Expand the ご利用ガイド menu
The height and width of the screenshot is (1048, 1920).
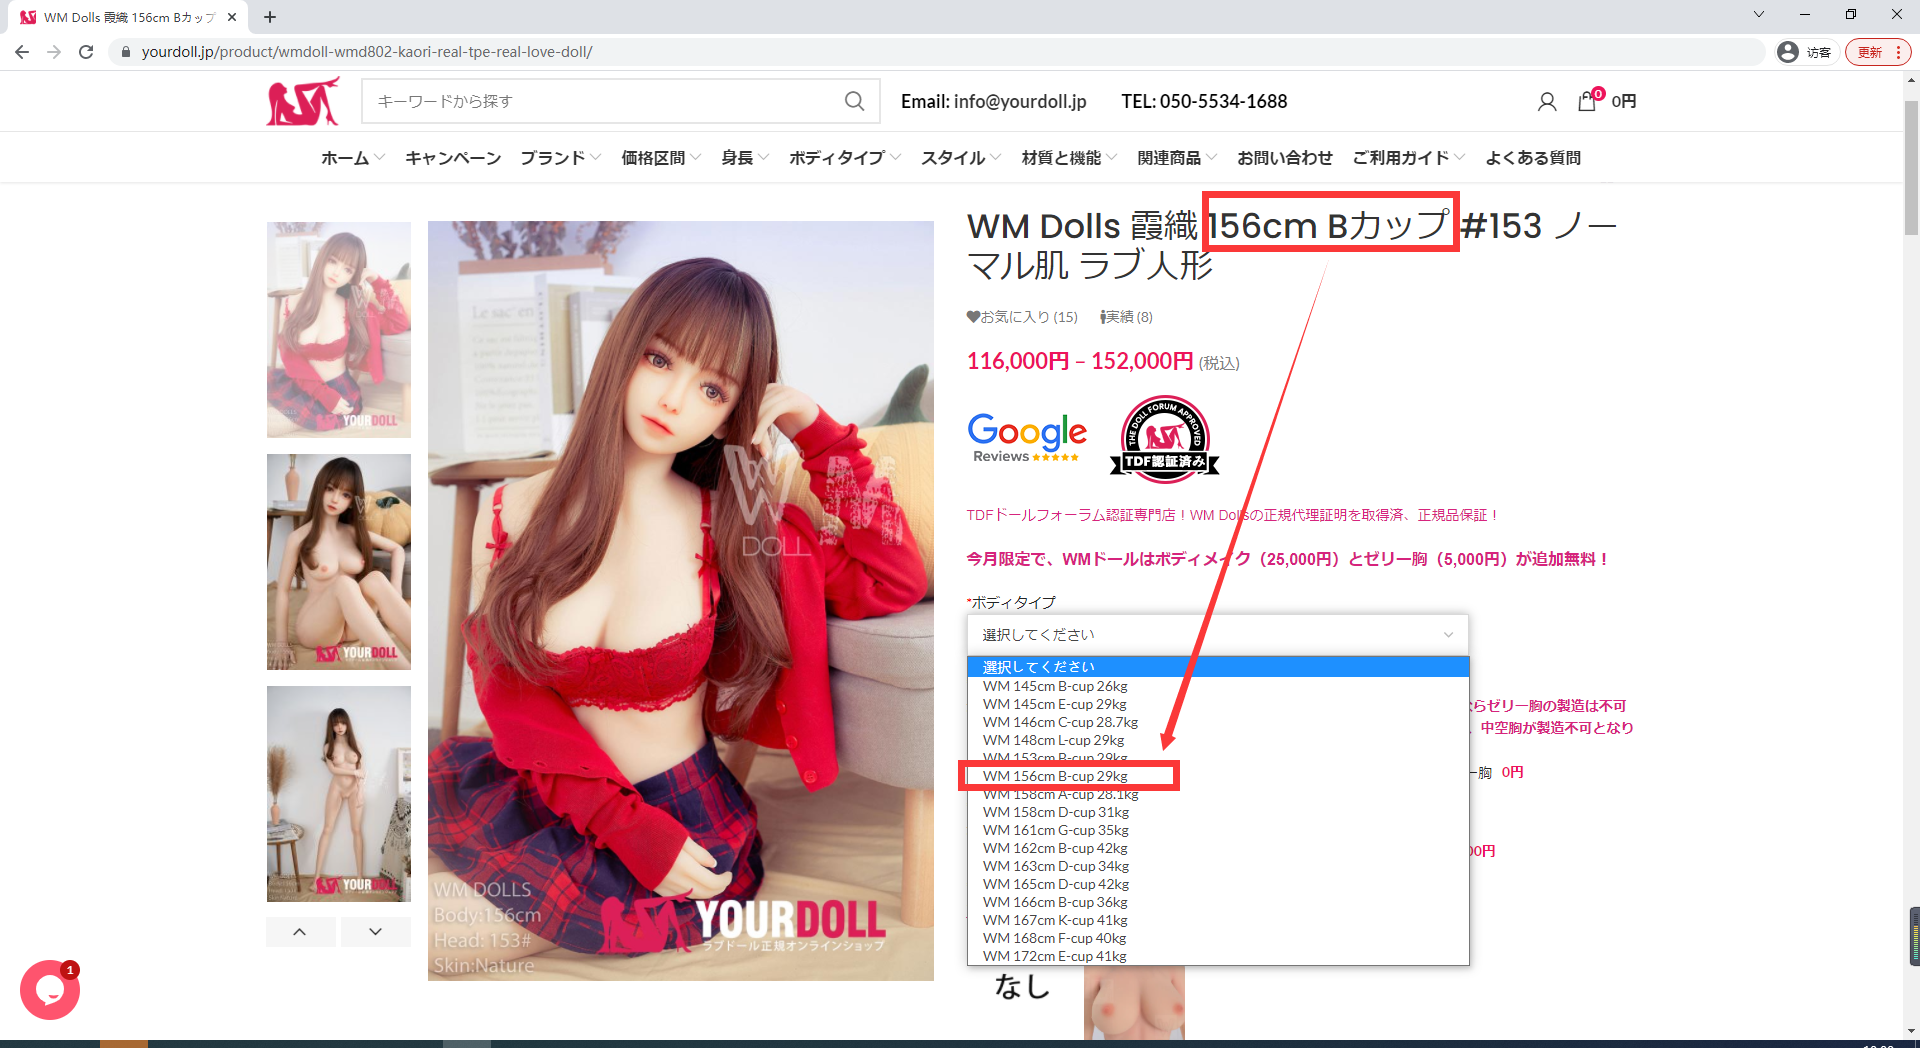(x=1409, y=158)
